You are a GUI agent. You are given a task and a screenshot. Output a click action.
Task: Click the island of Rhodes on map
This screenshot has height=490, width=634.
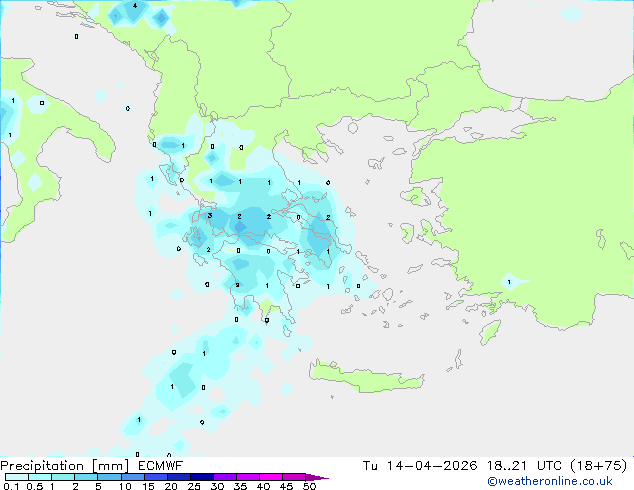490,332
